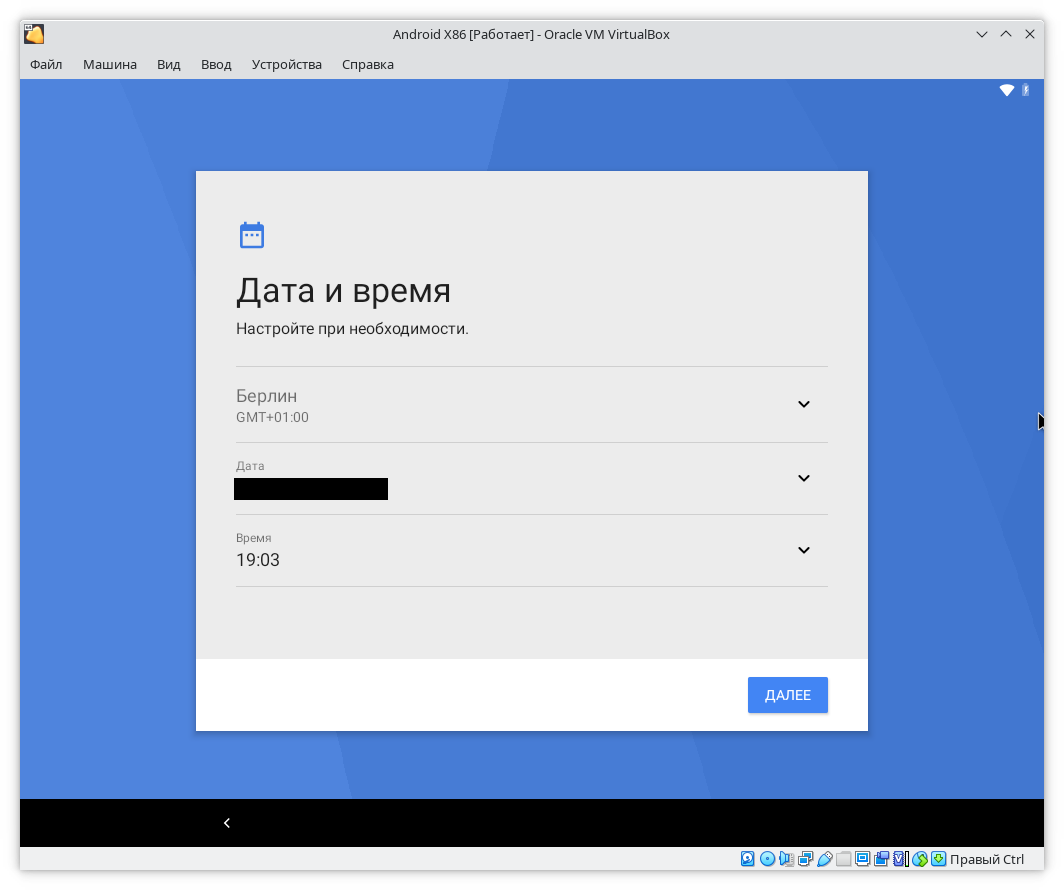Open the Устройства menu
Viewport: 1064px width, 890px height.
click(x=287, y=64)
